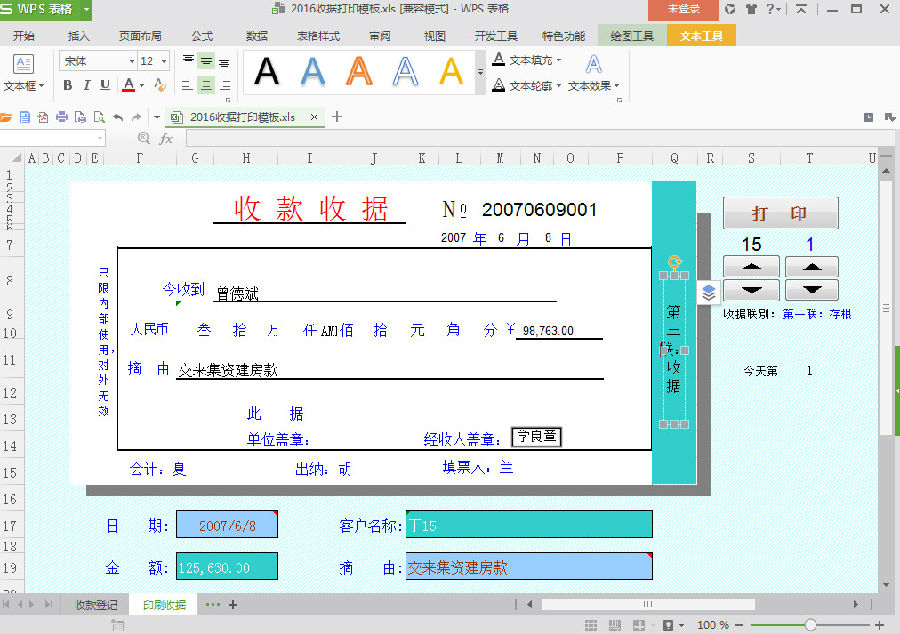Apply red font color A
The width and height of the screenshot is (900, 634).
(x=129, y=85)
